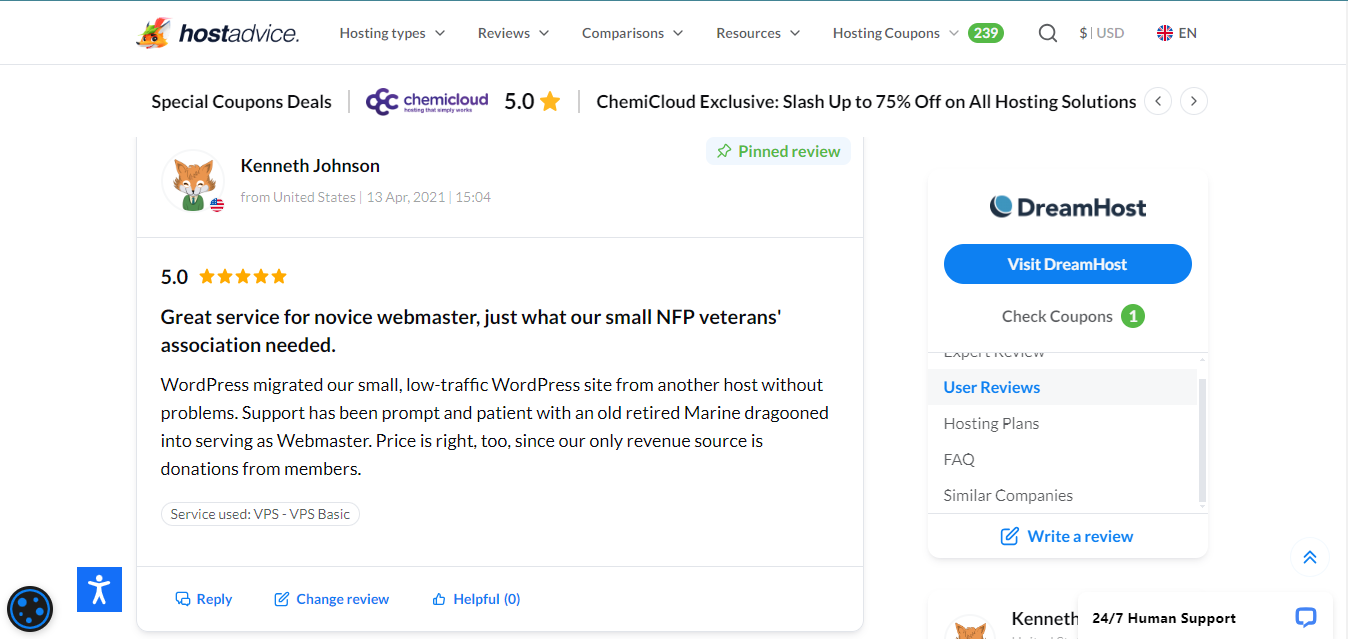Click the cookie settings icon
This screenshot has width=1348, height=639.
(30, 609)
